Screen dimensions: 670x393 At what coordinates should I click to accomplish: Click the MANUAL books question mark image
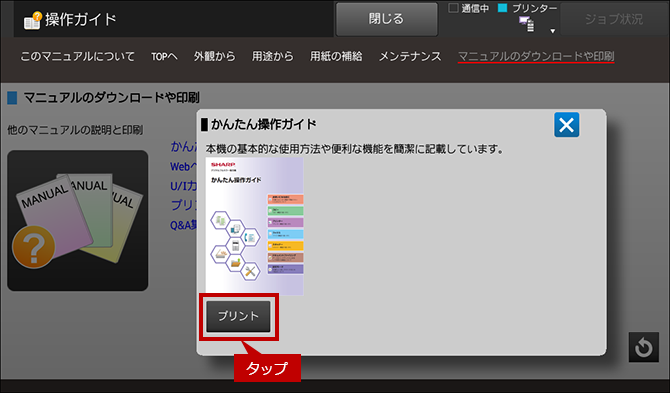click(78, 220)
